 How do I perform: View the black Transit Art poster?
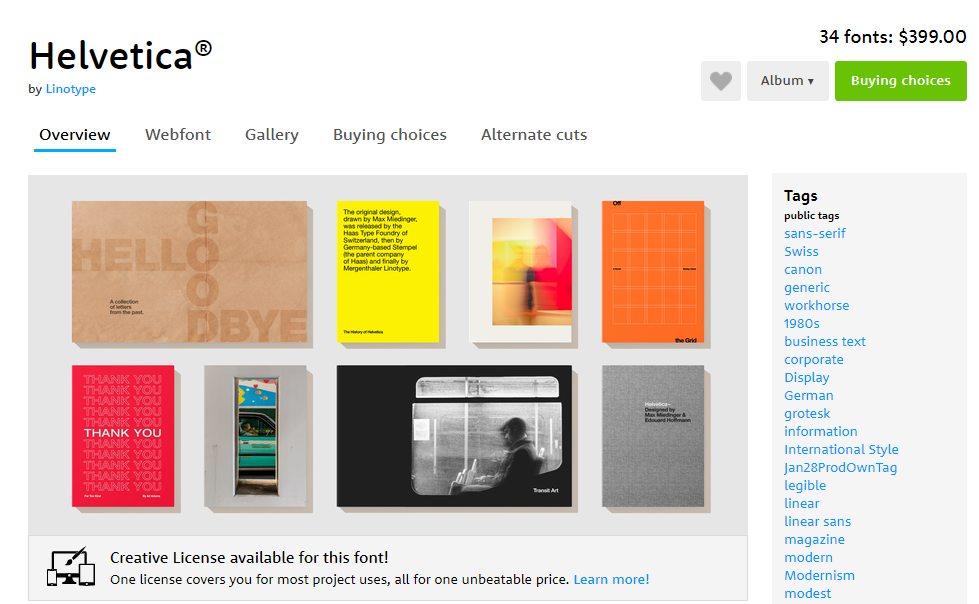[x=454, y=436]
